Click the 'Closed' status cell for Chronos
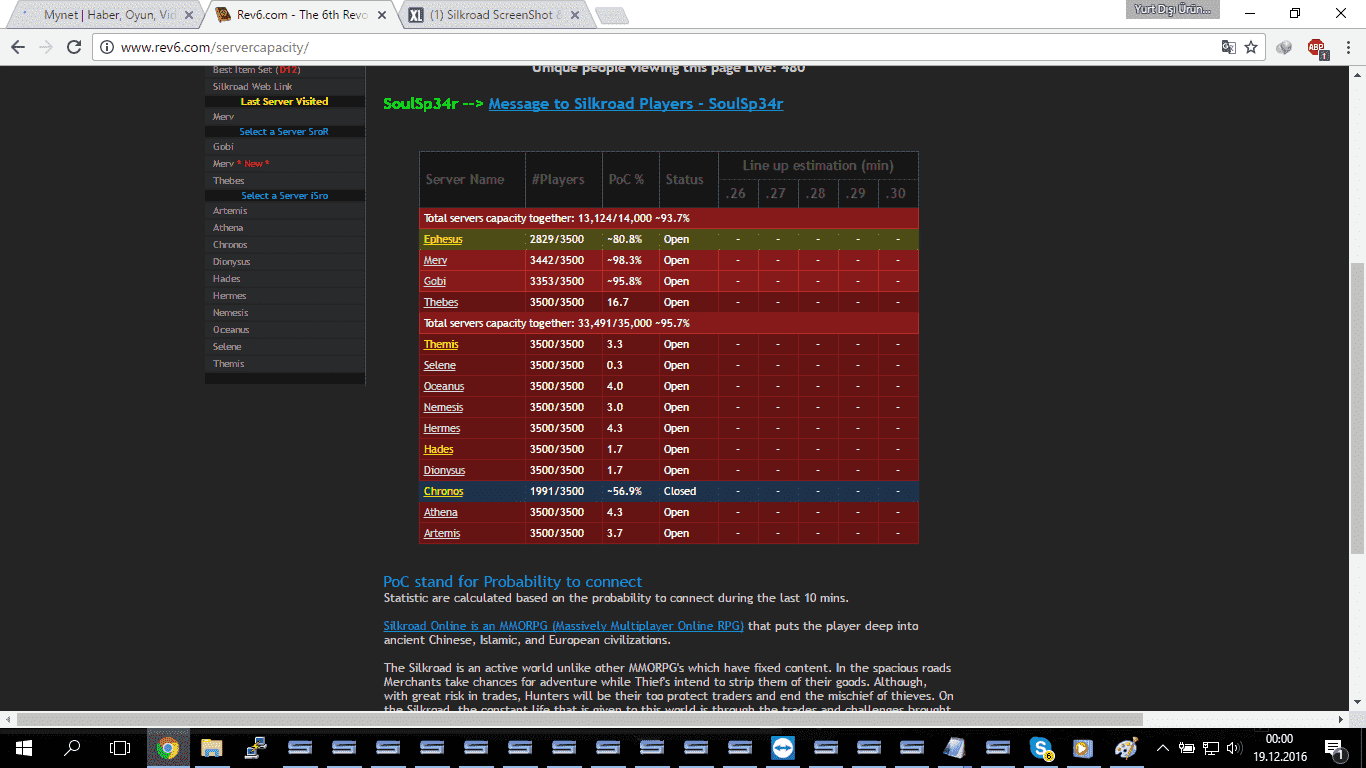Screen dimensions: 1366x768 click(x=688, y=492)
